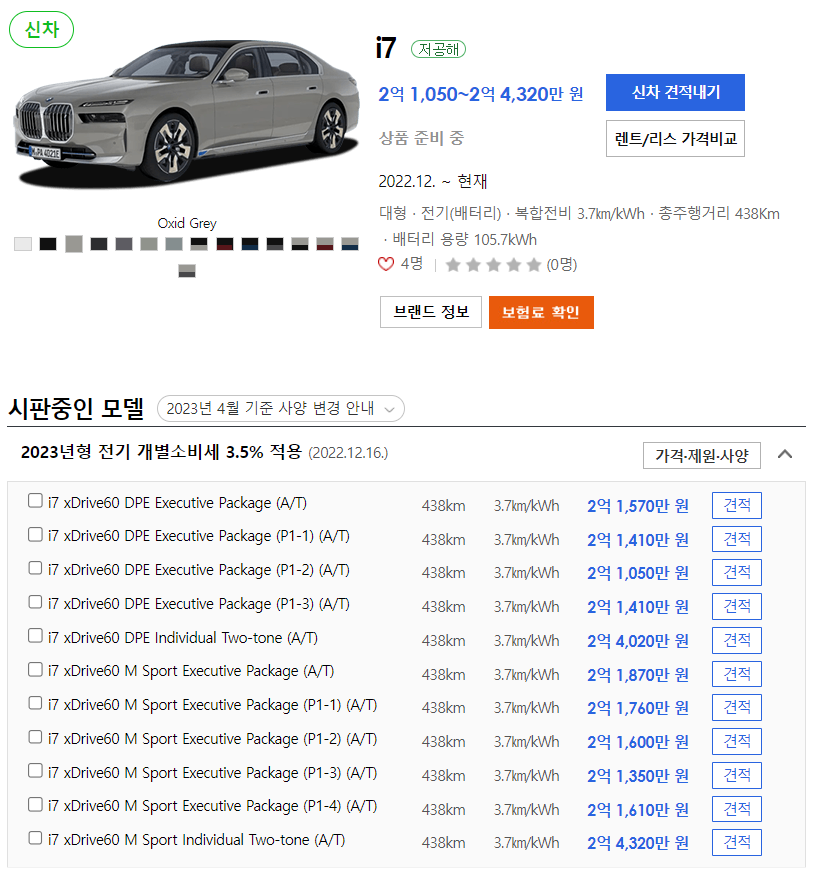Screen dimensions: 813x876
Task: Click the 시판중인 모델 heading
Action: [x=76, y=408]
